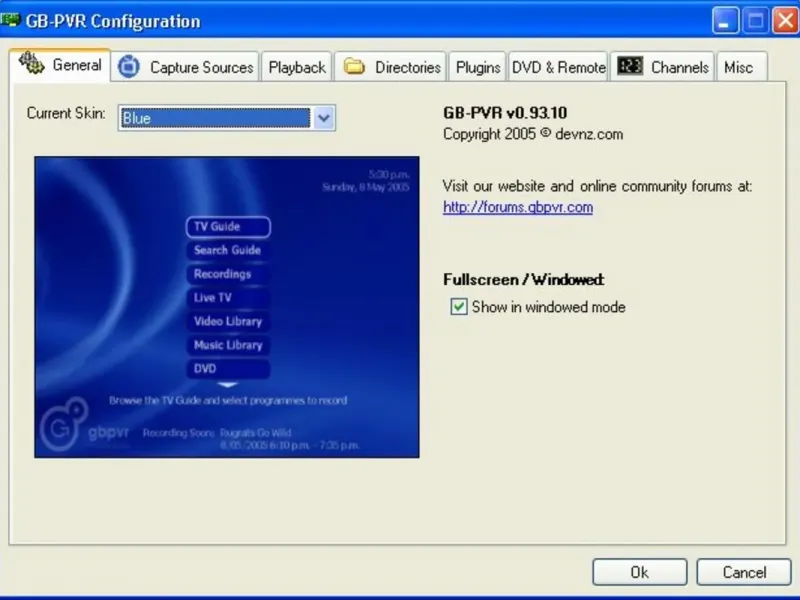Click TV Guide in skin preview
This screenshot has width=800, height=600.
[x=228, y=227]
